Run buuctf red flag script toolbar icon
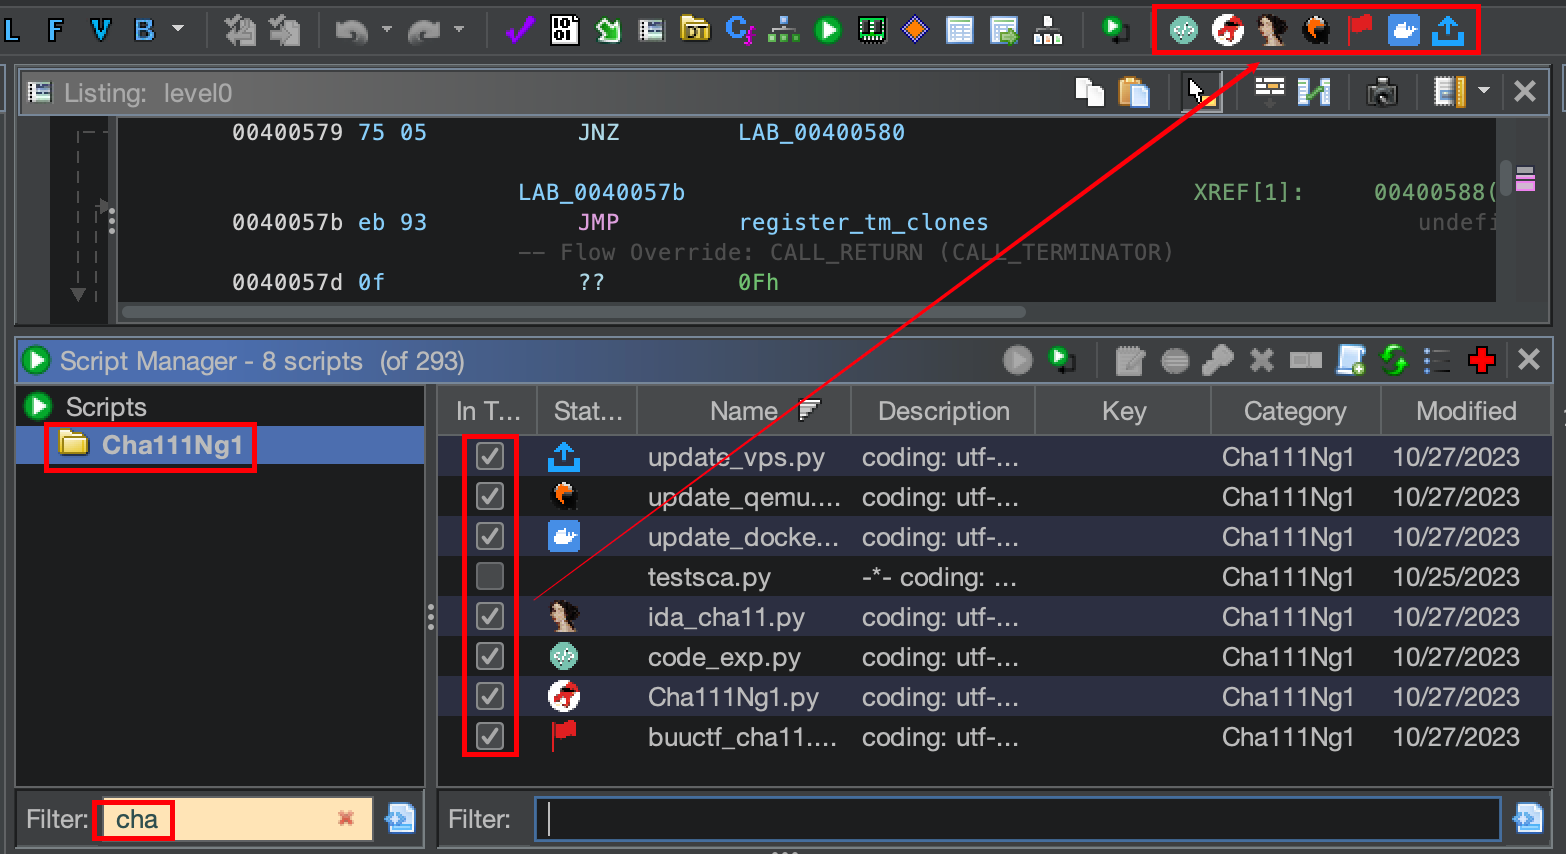This screenshot has height=854, width=1566. coord(1360,31)
